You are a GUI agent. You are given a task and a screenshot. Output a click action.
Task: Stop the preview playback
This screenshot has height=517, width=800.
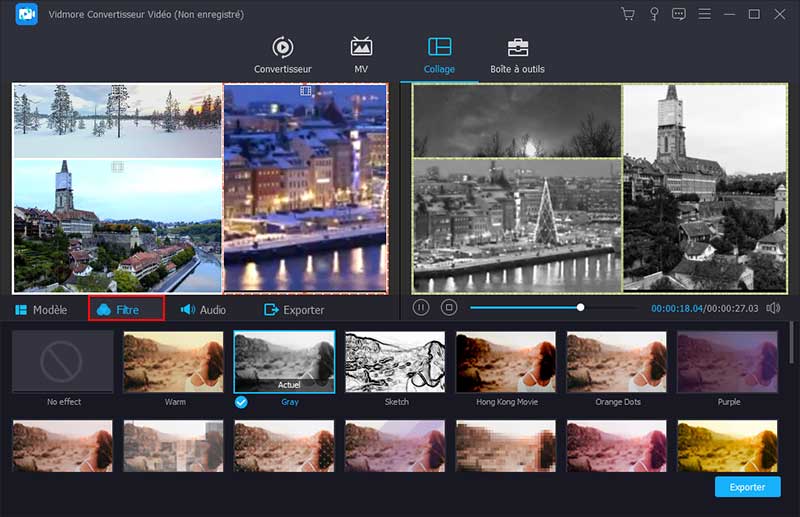(x=449, y=308)
